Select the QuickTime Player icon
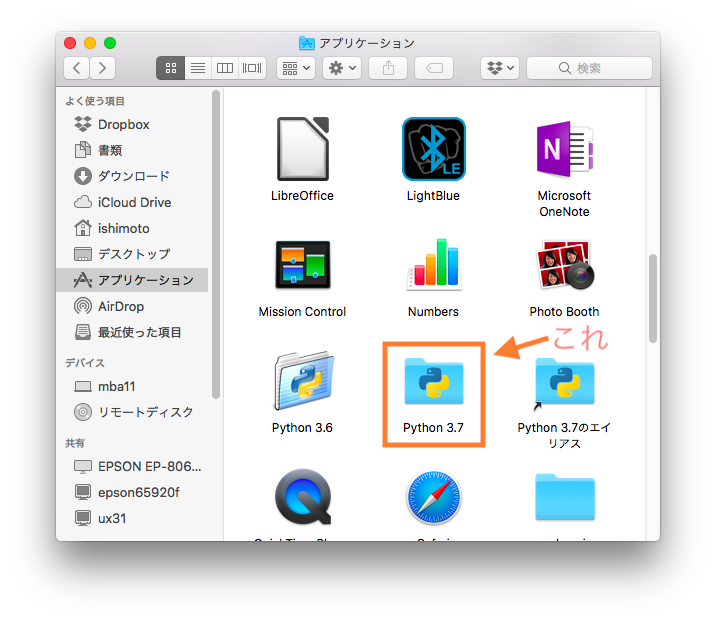 (303, 497)
